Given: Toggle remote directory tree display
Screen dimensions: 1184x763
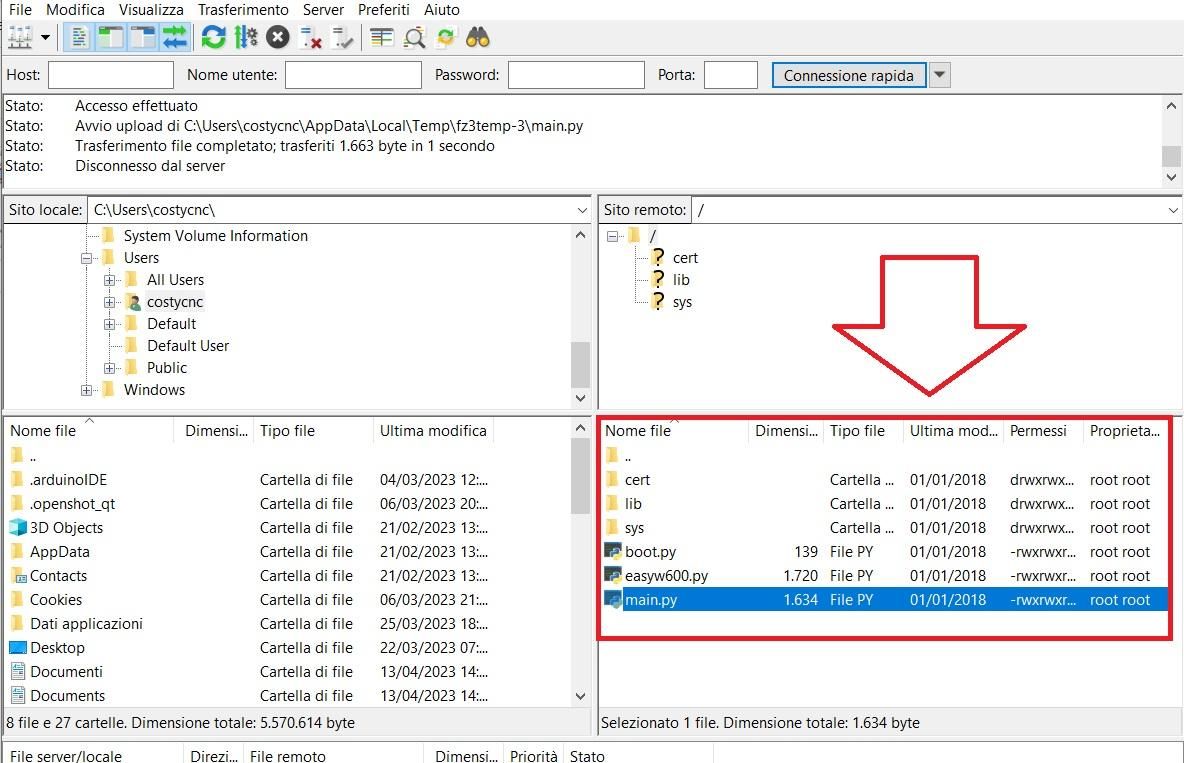Looking at the screenshot, I should 143,37.
